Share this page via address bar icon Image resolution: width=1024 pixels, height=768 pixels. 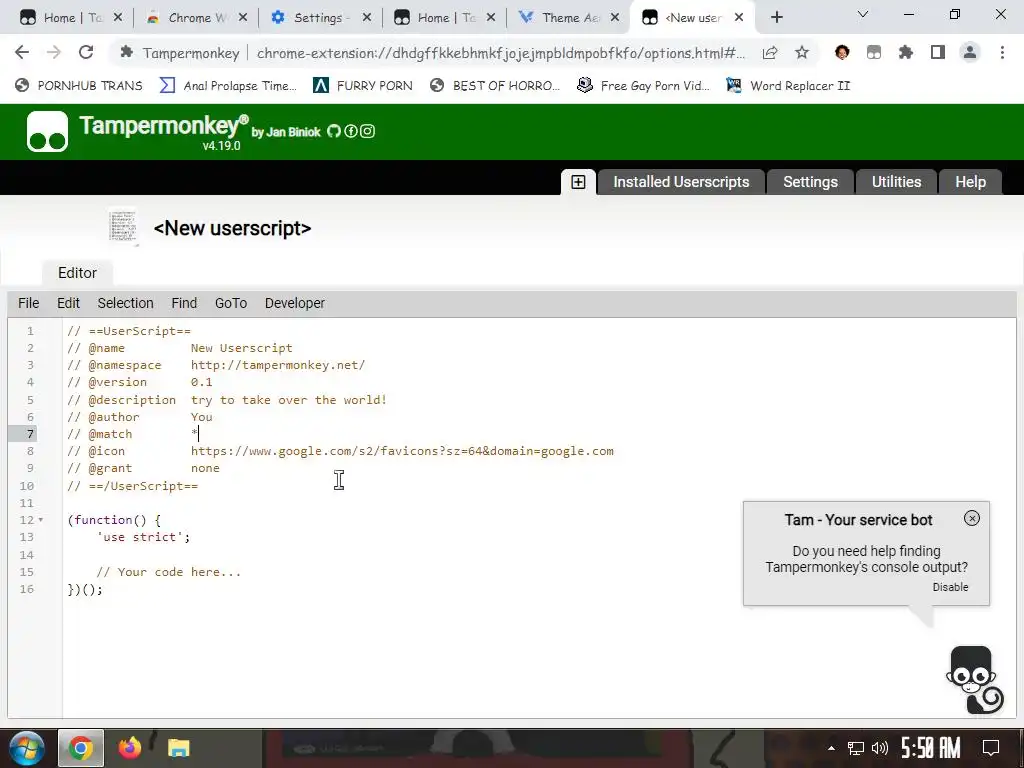click(770, 53)
